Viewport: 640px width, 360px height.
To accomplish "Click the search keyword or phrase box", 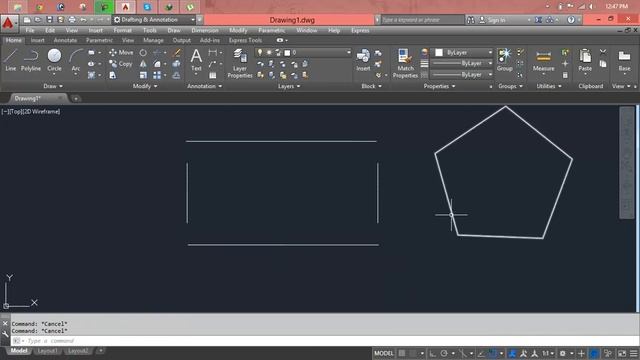I will coord(423,20).
